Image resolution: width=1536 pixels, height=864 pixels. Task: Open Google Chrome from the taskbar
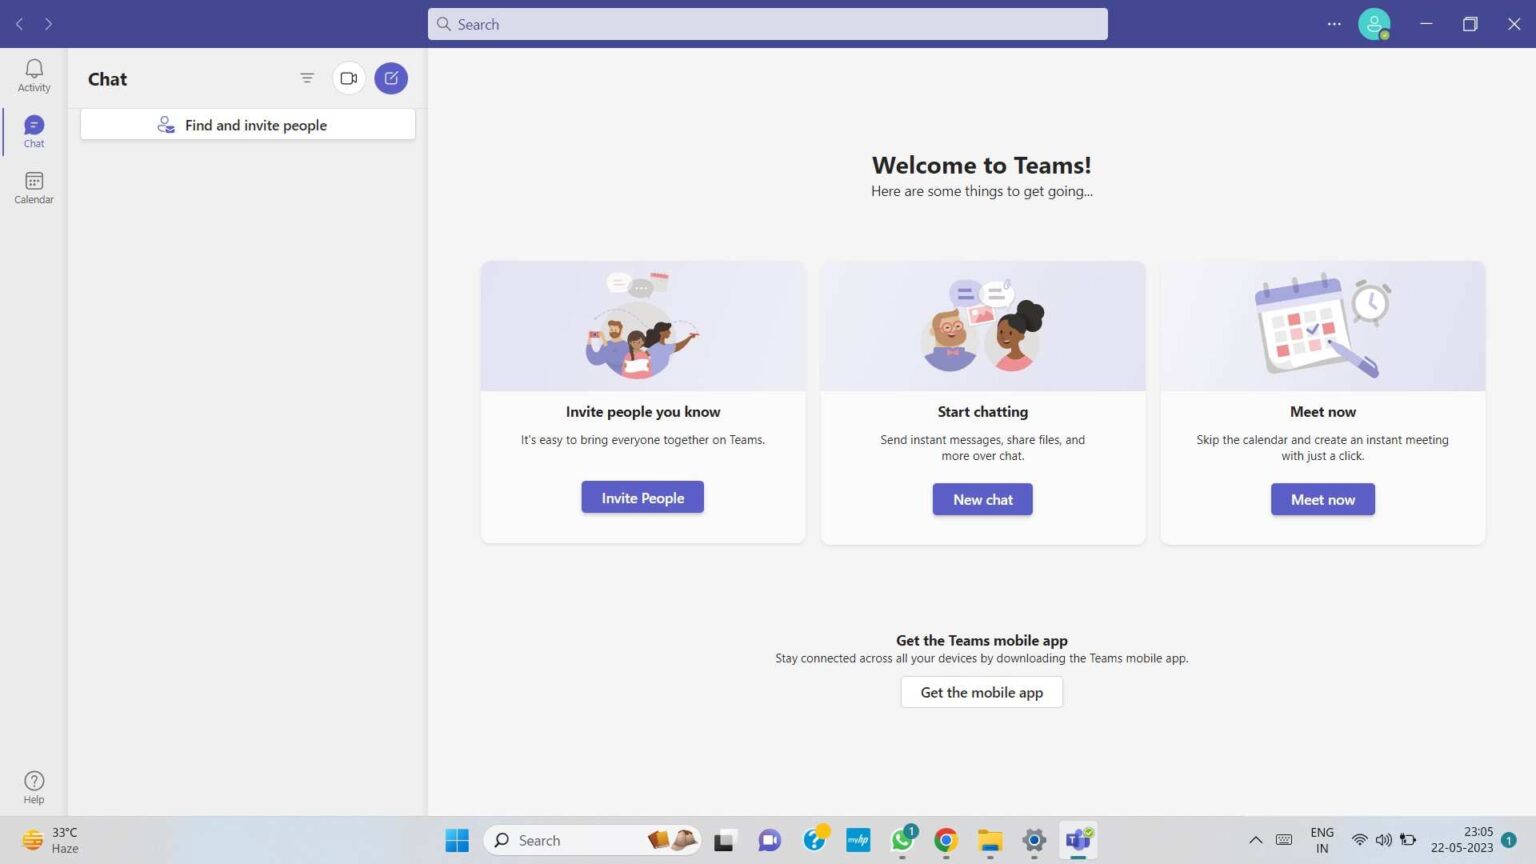[945, 840]
